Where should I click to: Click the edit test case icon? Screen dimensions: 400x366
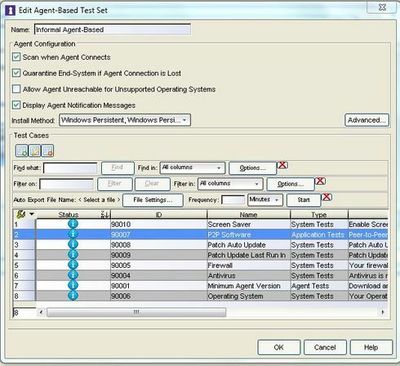pyautogui.click(x=35, y=151)
